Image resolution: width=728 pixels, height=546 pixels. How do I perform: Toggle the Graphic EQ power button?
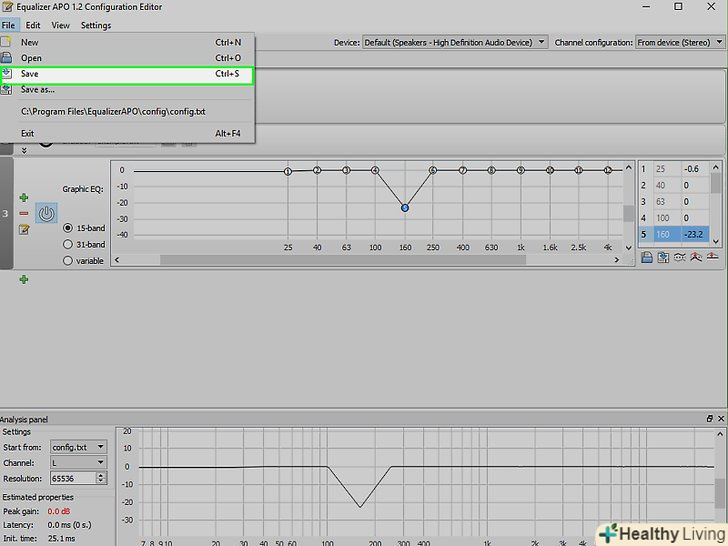click(x=46, y=213)
